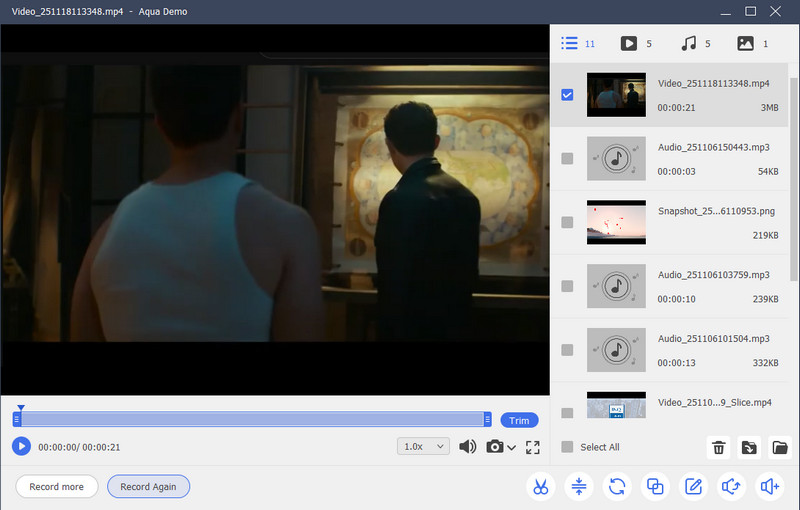Take a snapshot with camera icon
The width and height of the screenshot is (800, 510).
(x=494, y=447)
